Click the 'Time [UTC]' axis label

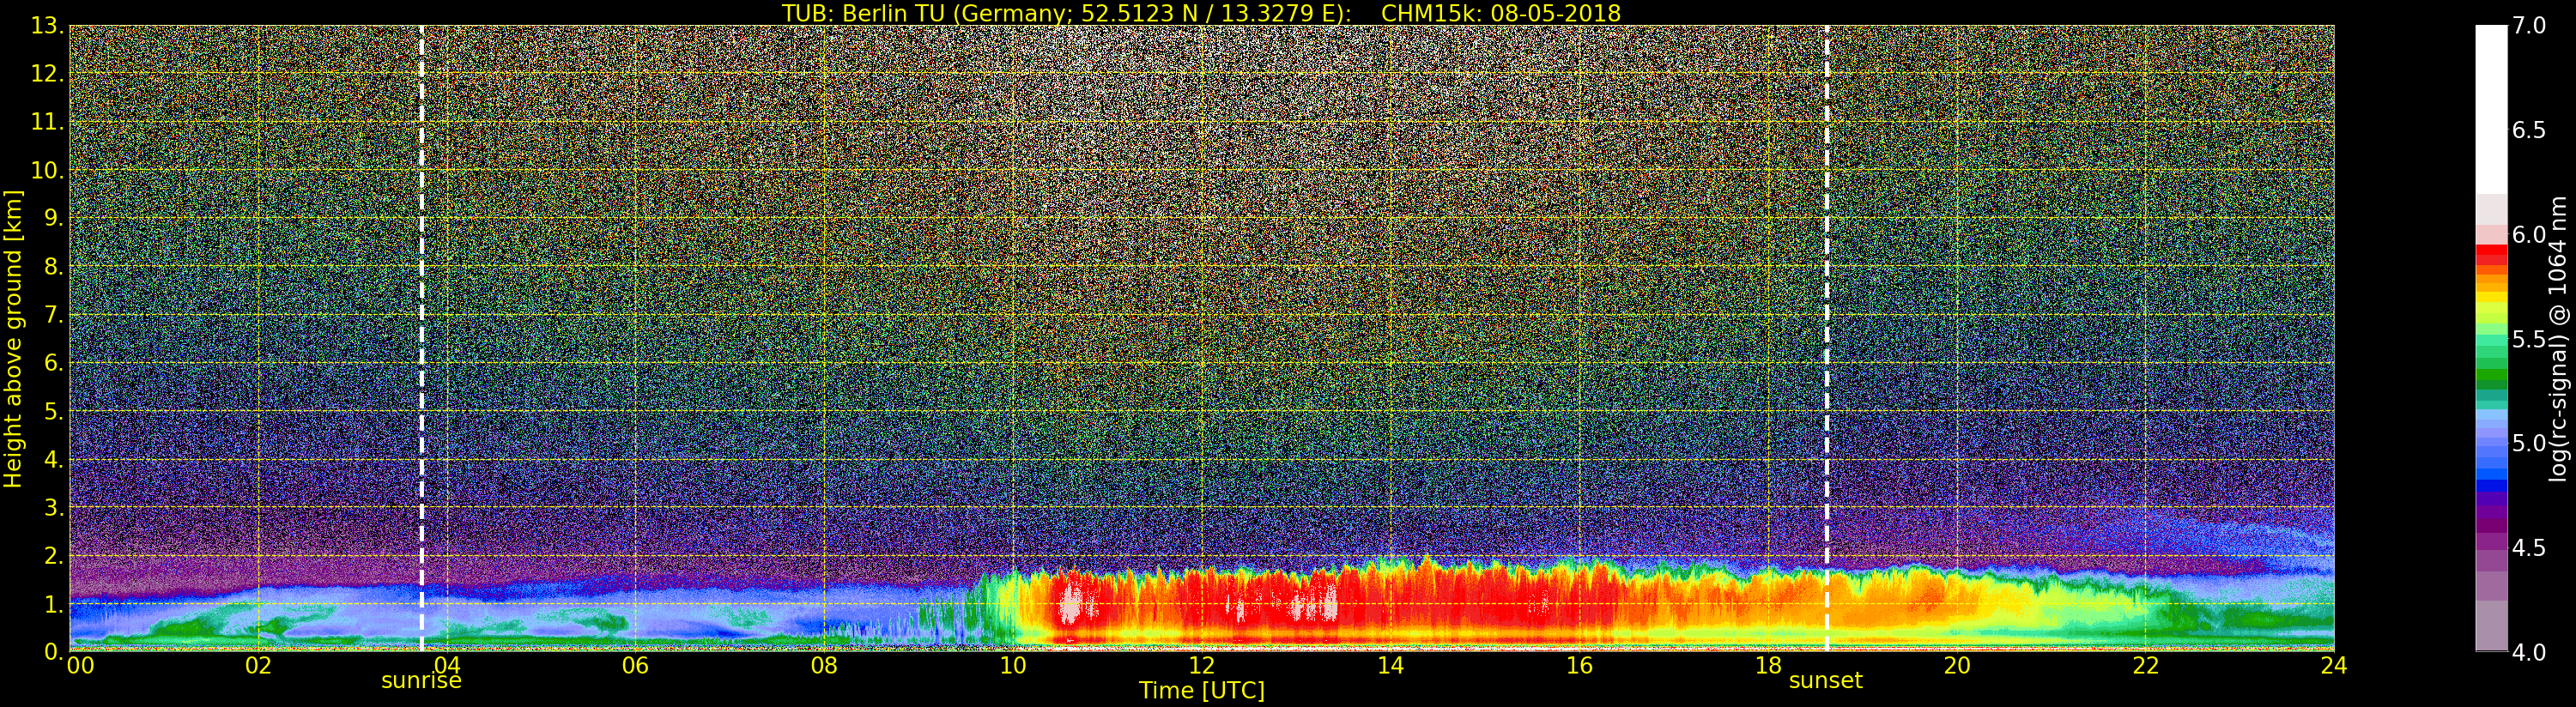pyautogui.click(x=1201, y=691)
